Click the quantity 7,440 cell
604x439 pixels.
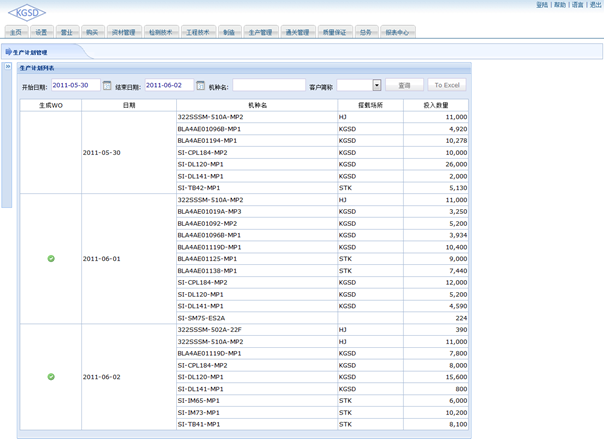coord(436,271)
